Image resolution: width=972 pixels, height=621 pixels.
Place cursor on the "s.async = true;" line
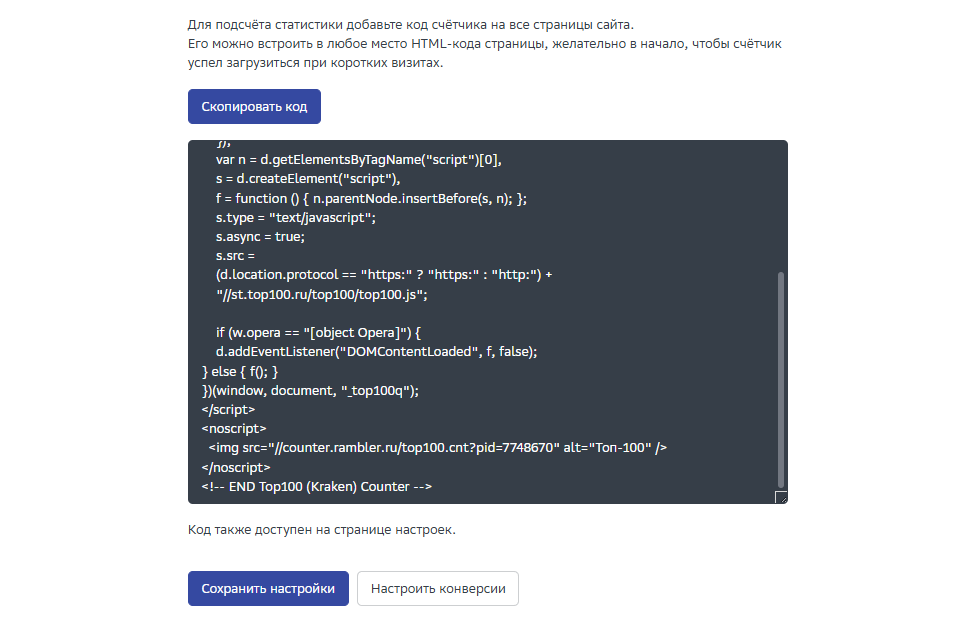[x=260, y=237]
